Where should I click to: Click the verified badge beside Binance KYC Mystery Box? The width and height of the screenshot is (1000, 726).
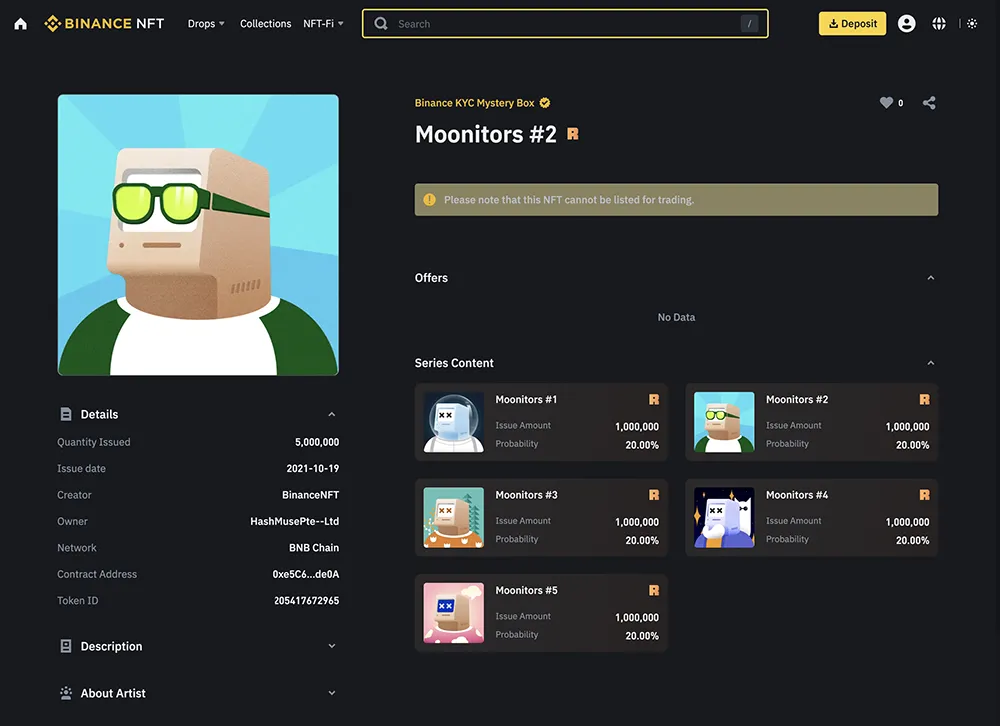point(545,103)
